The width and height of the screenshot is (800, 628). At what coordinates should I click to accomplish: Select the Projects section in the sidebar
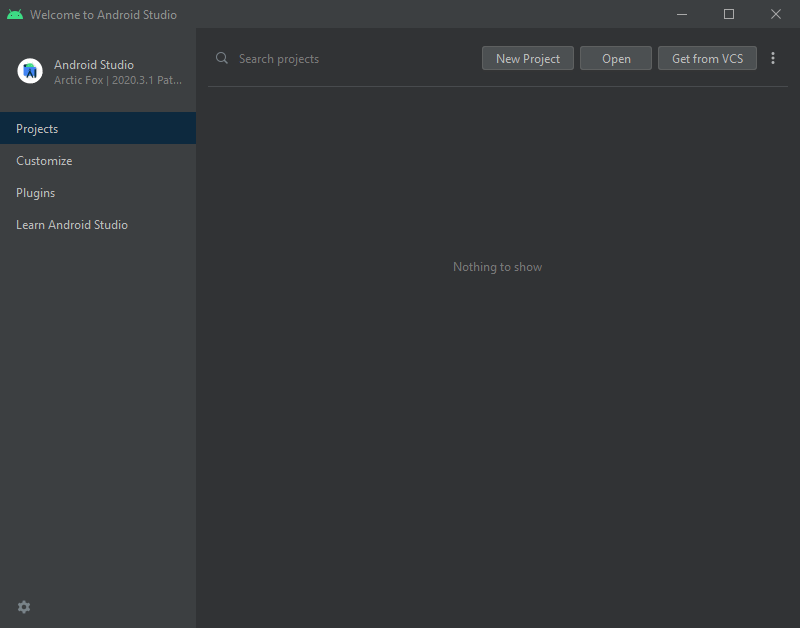tap(37, 128)
